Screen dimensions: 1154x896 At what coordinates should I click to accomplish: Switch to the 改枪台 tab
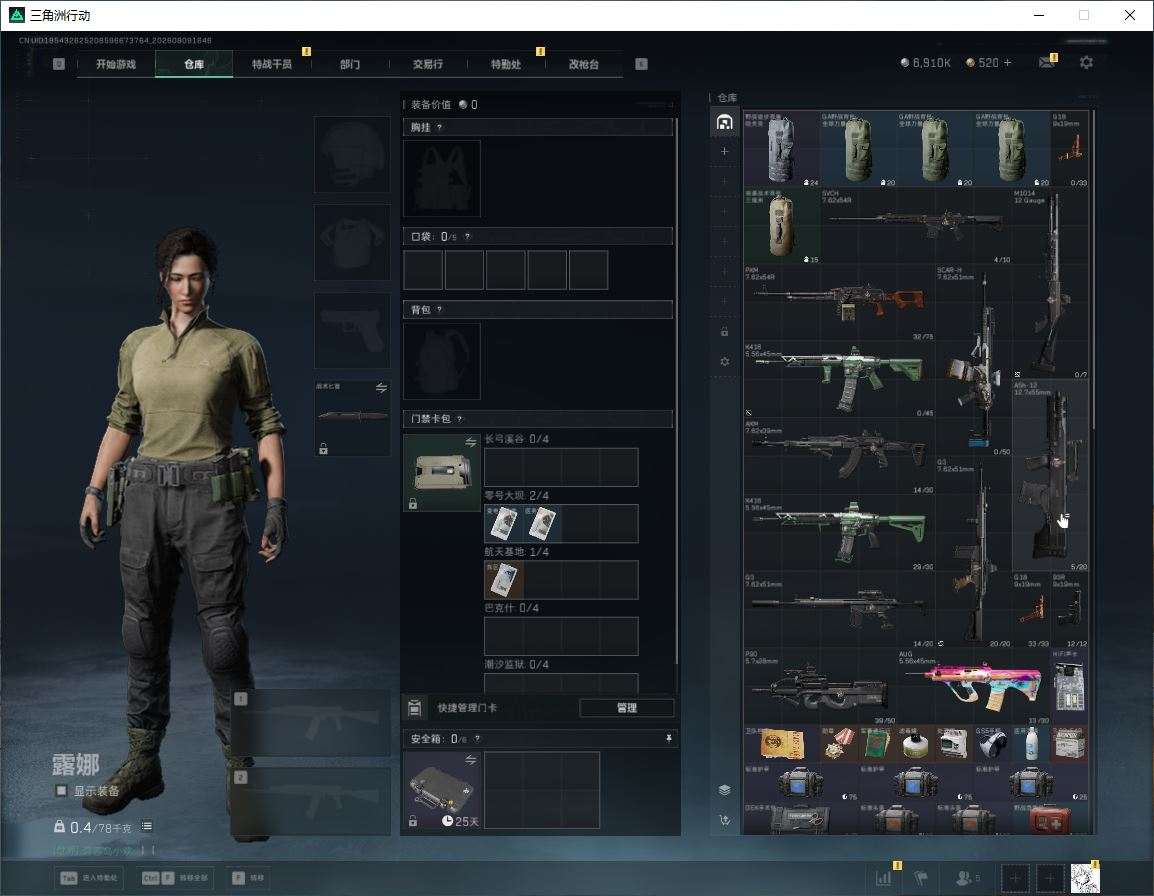point(584,64)
